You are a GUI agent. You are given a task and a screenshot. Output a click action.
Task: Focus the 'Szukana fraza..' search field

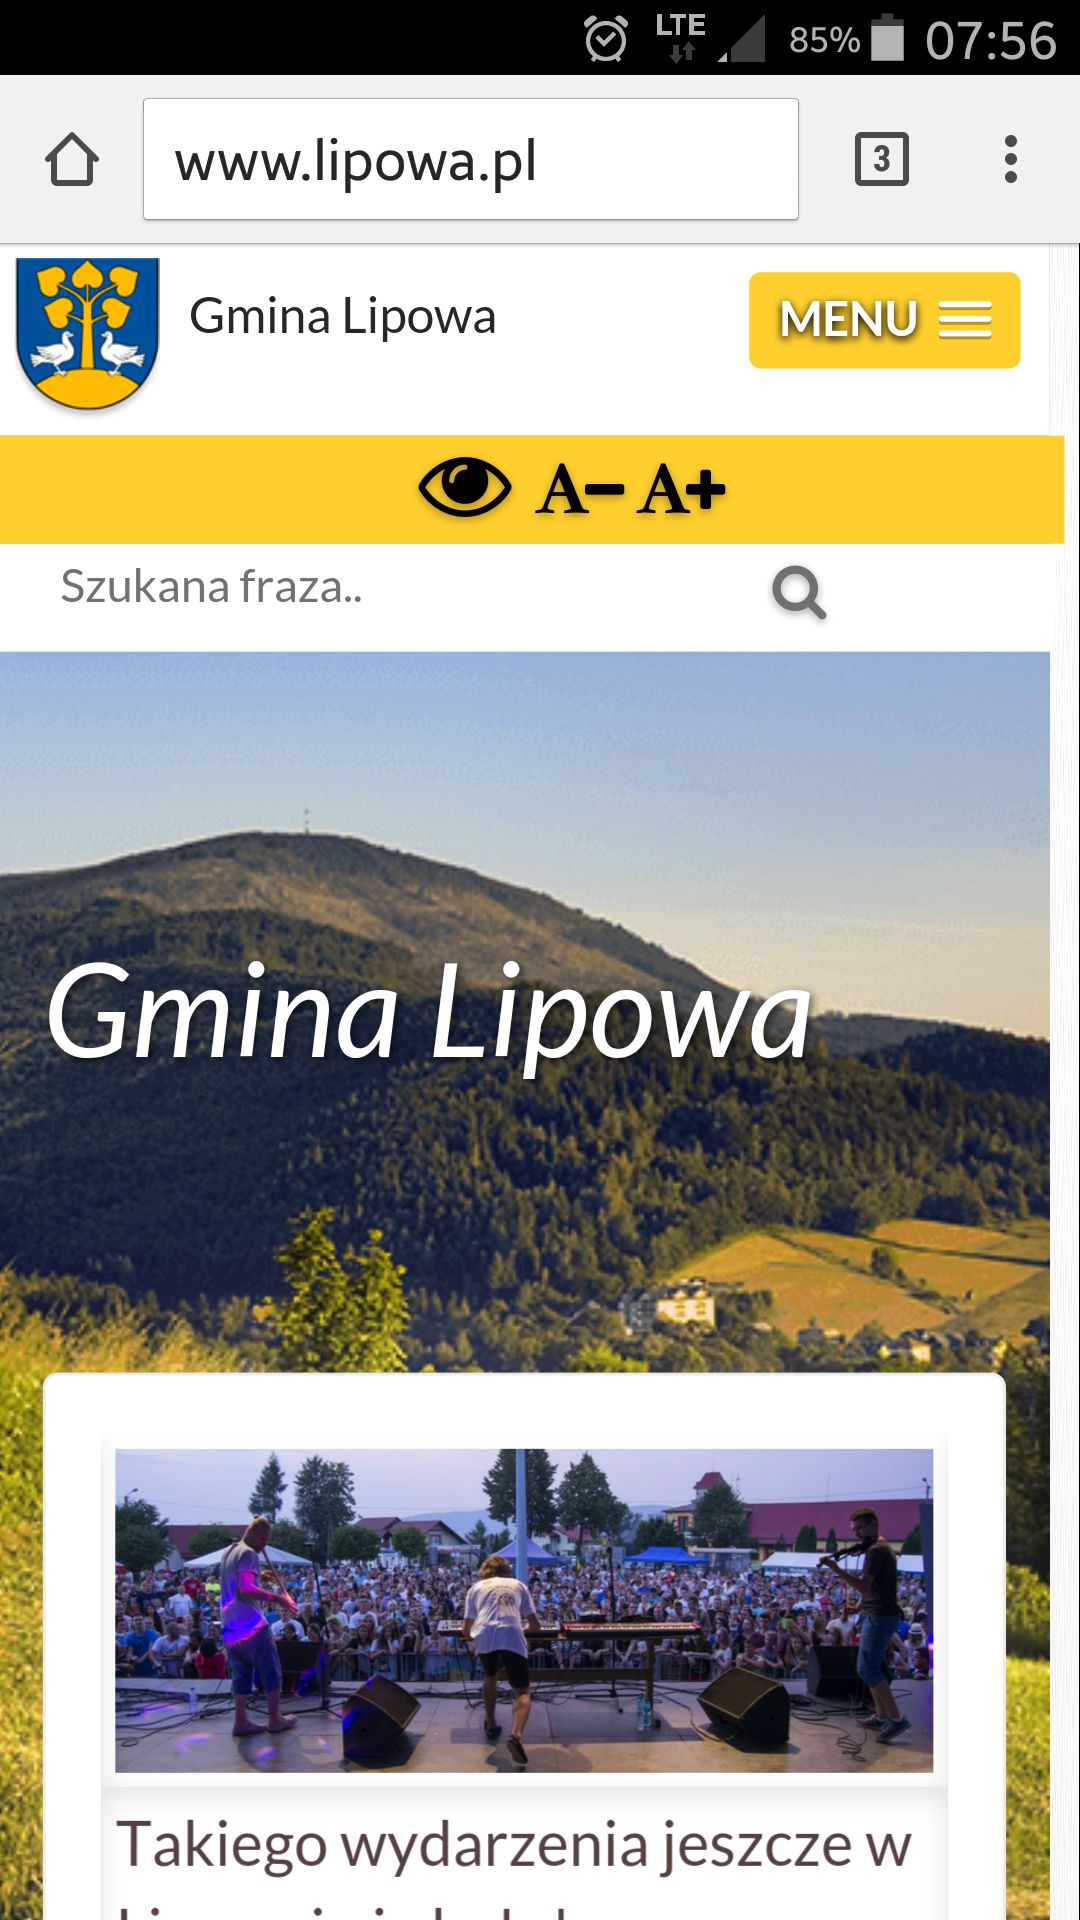pos(400,587)
